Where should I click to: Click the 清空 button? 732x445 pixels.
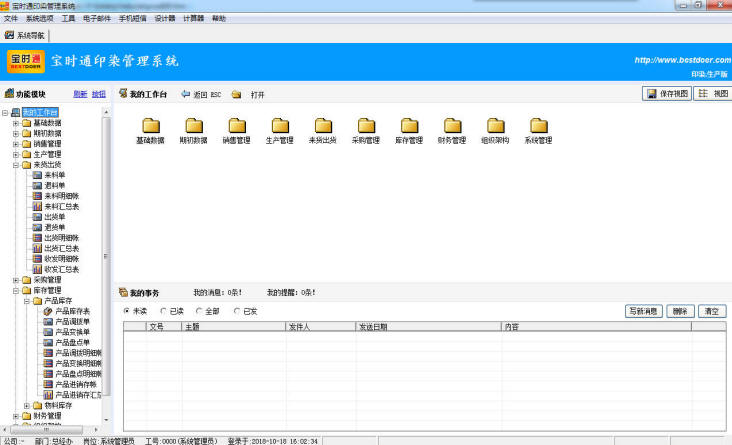[x=712, y=311]
